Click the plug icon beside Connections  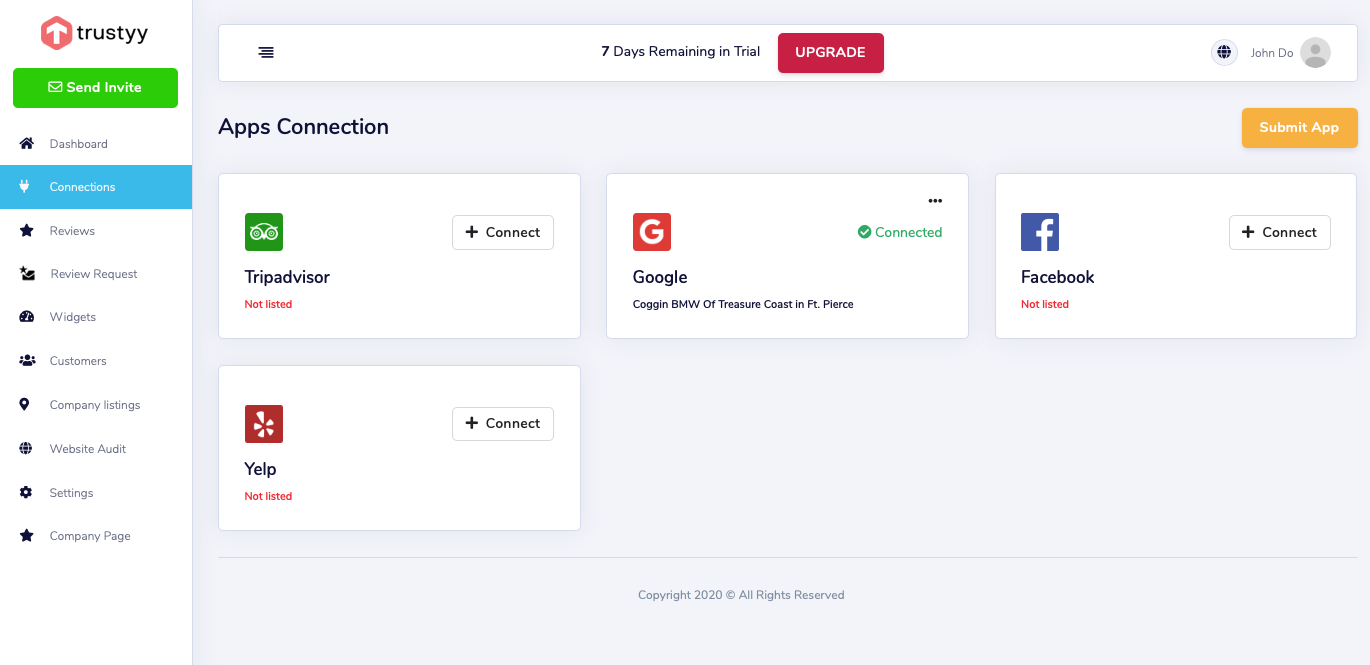tap(25, 187)
